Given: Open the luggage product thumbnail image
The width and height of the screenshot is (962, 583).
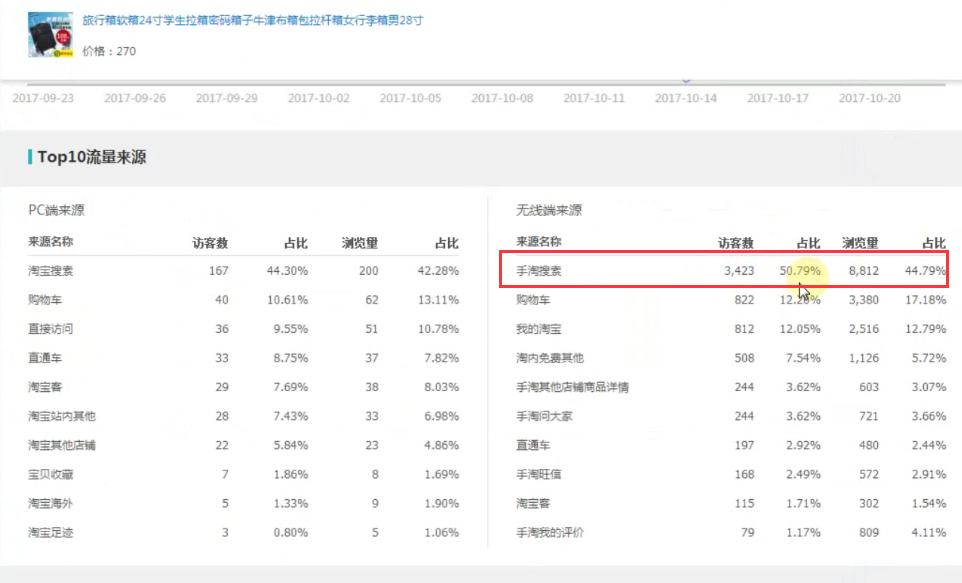Looking at the screenshot, I should click(x=50, y=36).
